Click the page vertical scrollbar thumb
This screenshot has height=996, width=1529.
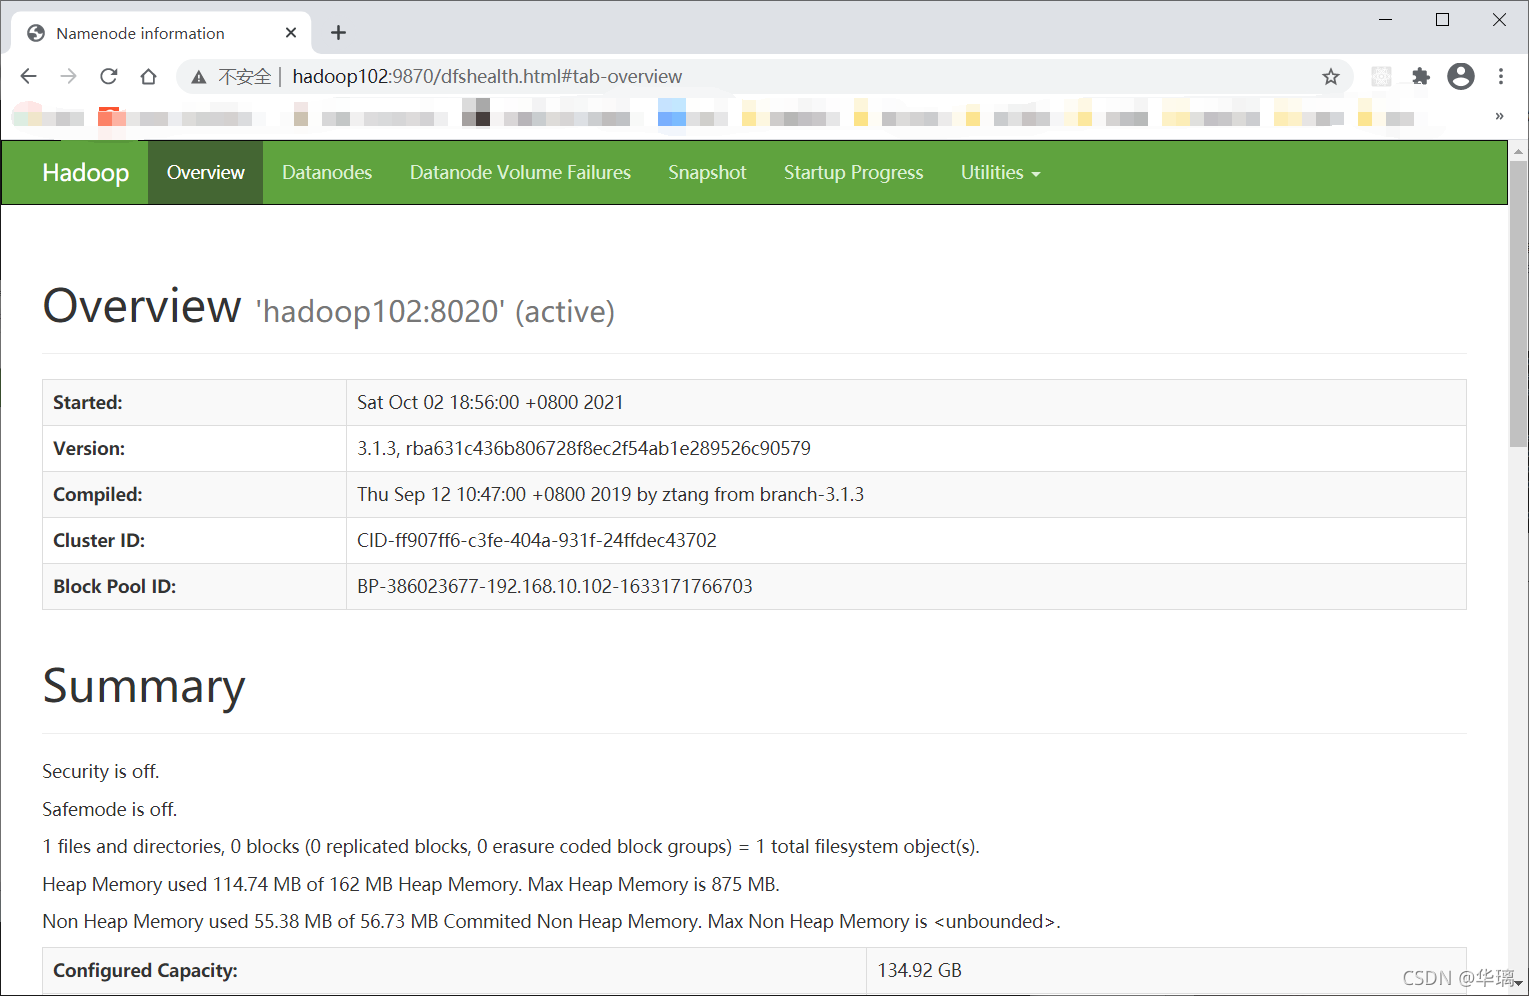[x=1519, y=305]
